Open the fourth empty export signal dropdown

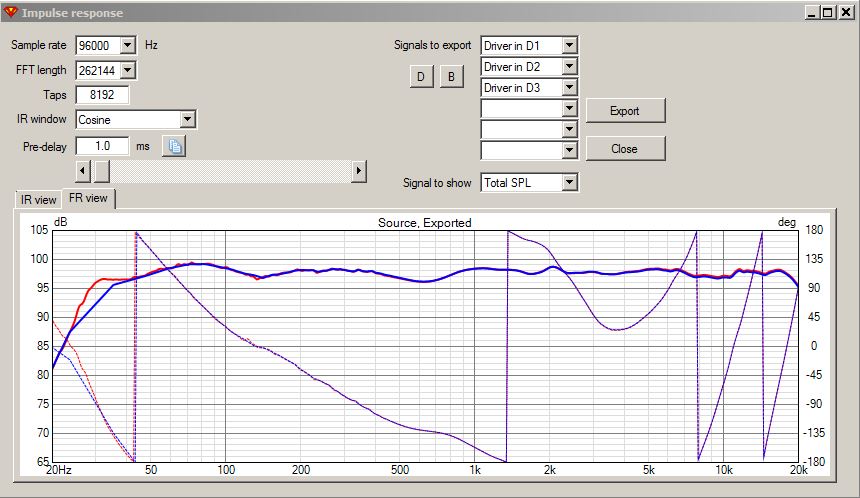(x=569, y=109)
